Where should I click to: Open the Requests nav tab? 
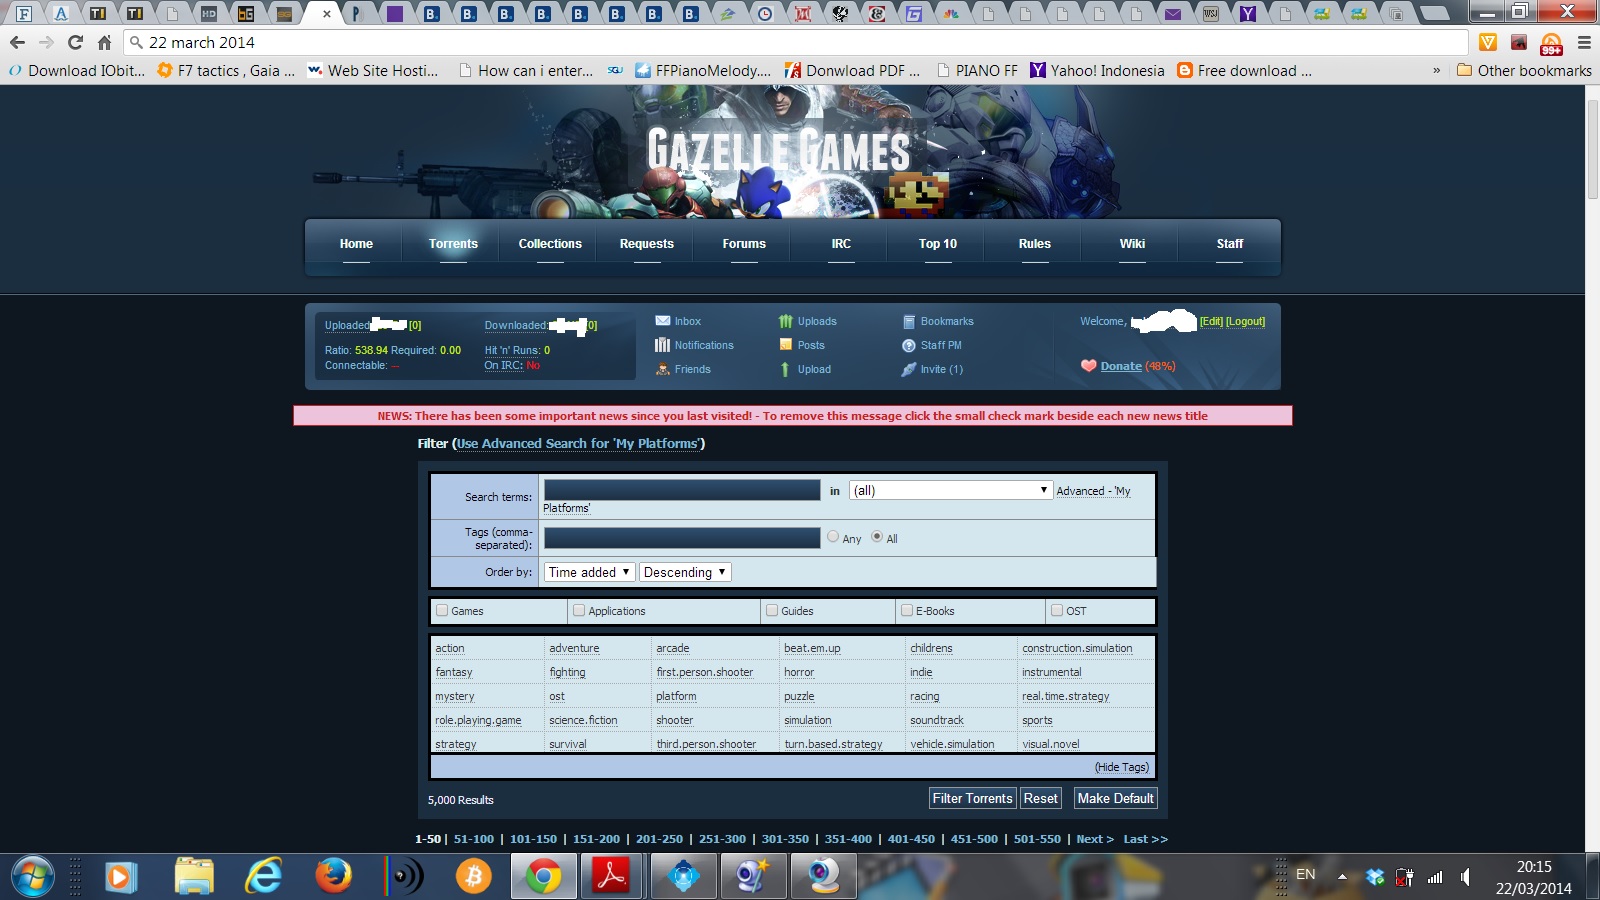click(x=647, y=244)
